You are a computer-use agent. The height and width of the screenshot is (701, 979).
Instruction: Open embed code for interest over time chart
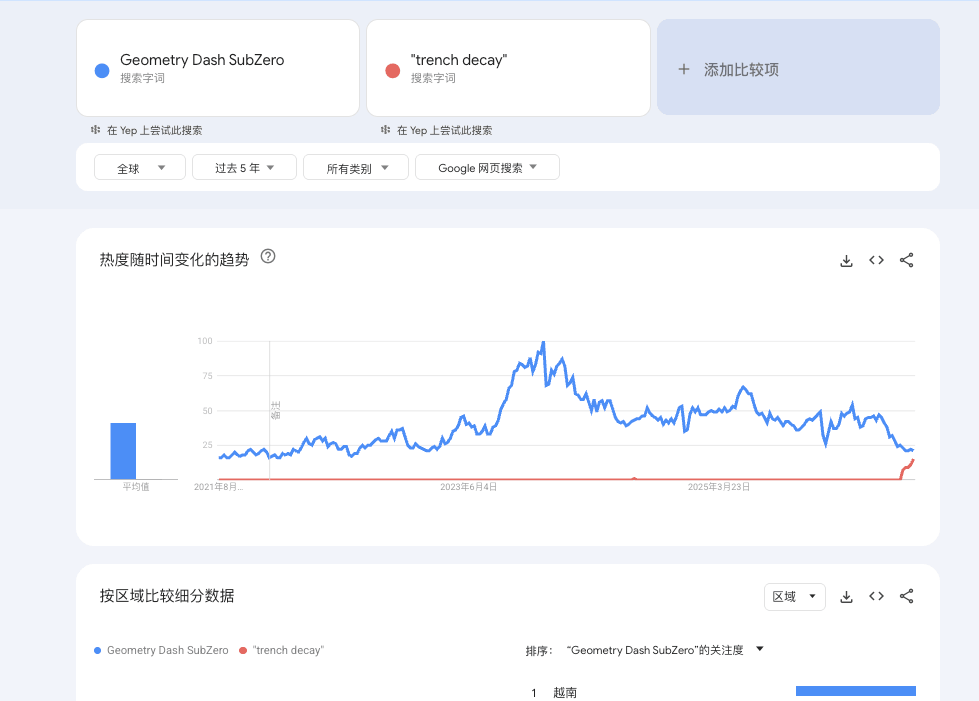(x=876, y=260)
